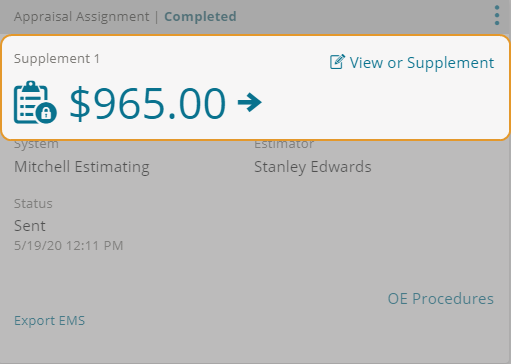Click the Estimator field label
This screenshot has height=364, width=511.
click(x=284, y=145)
